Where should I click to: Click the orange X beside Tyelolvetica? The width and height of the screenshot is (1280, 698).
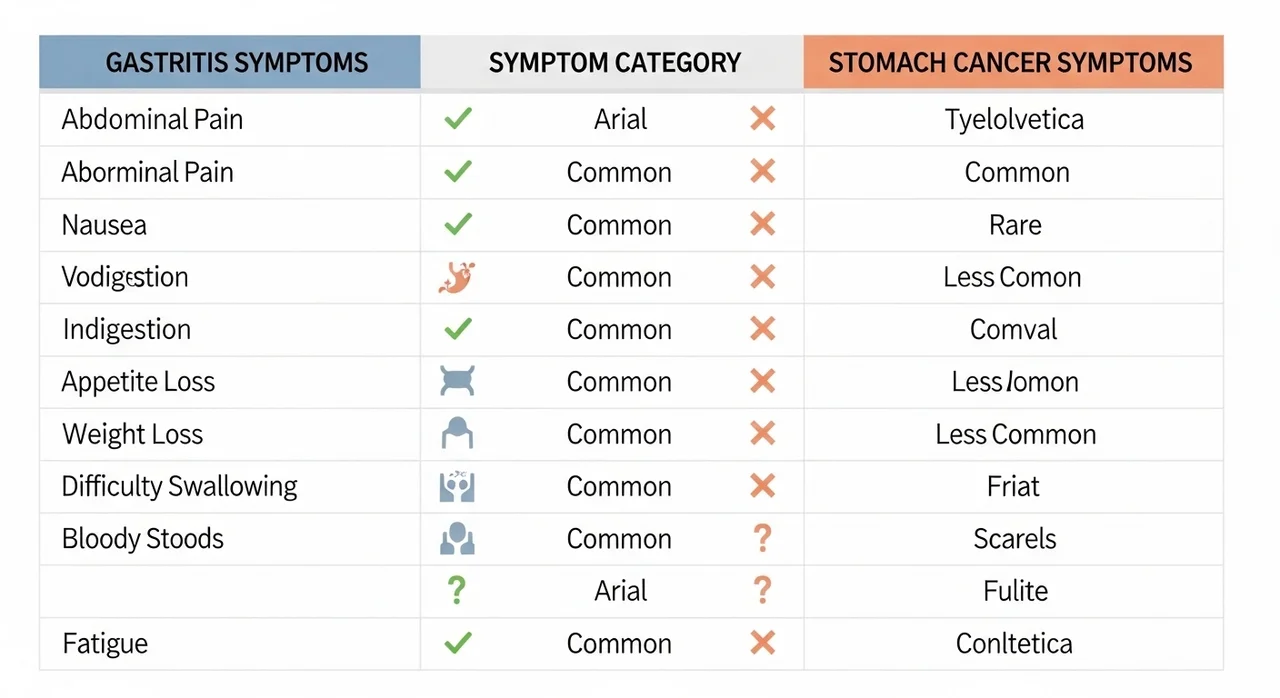(x=762, y=119)
